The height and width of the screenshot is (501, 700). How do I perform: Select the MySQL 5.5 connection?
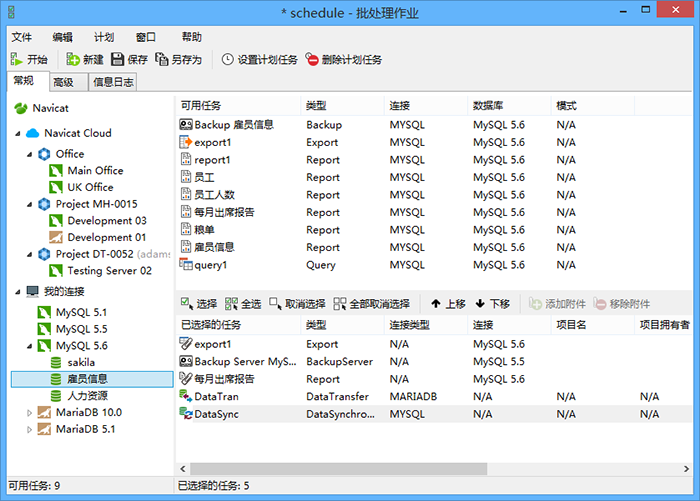[x=81, y=329]
